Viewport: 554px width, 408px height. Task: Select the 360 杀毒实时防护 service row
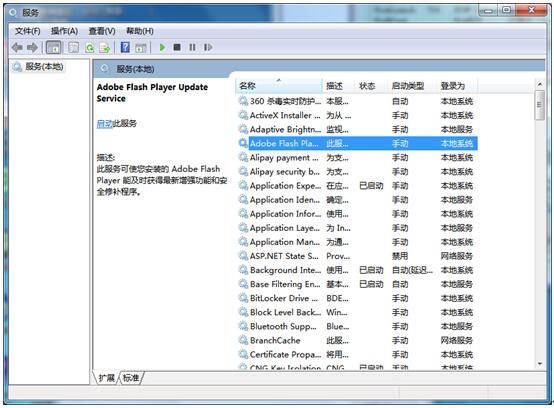(x=357, y=101)
